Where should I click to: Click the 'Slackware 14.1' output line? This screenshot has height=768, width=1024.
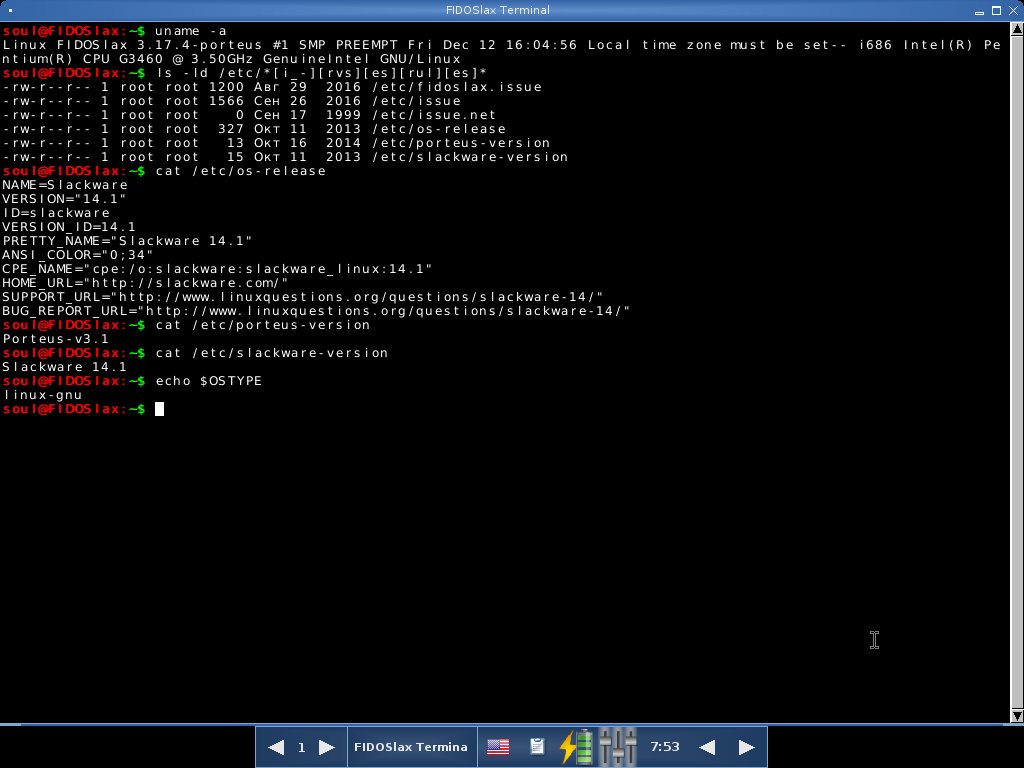(x=65, y=367)
